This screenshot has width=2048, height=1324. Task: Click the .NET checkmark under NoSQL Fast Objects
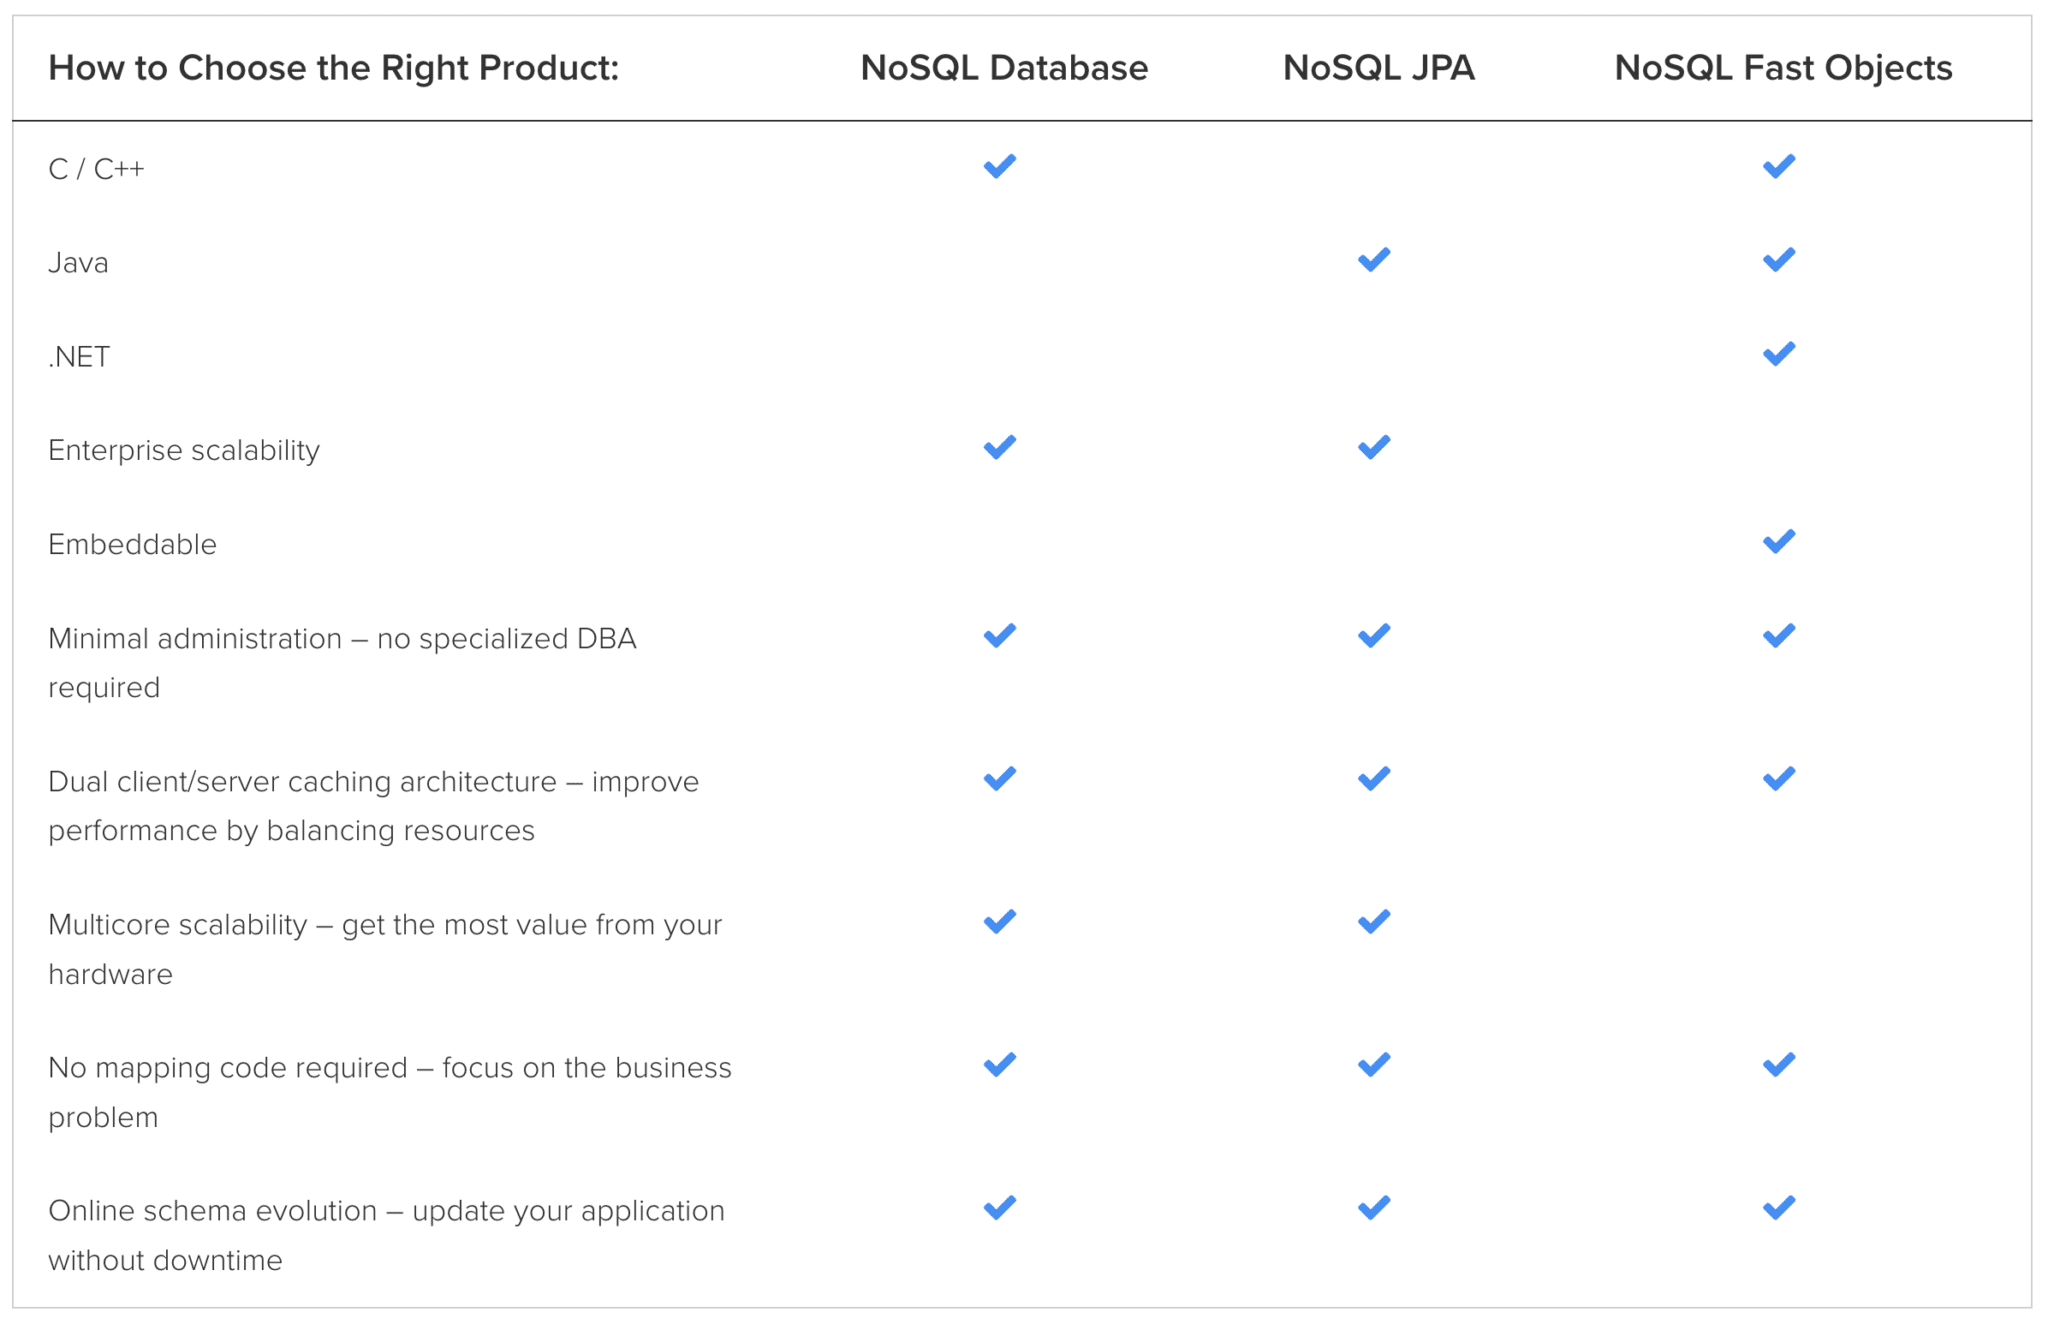click(x=1779, y=354)
